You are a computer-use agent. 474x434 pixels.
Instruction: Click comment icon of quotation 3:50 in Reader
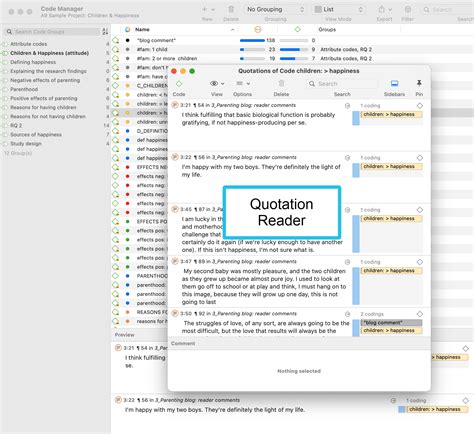click(347, 314)
